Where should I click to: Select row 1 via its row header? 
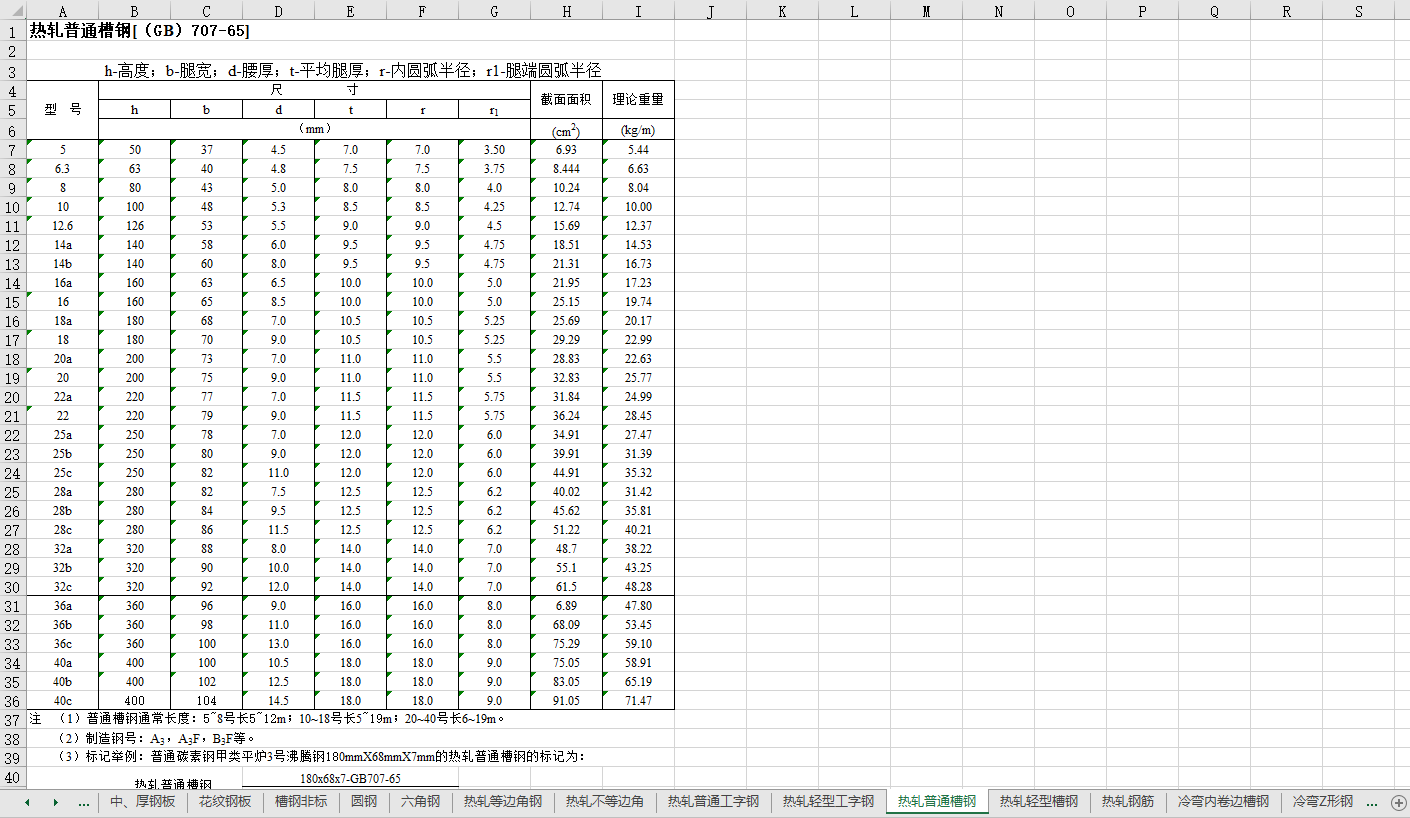pos(13,31)
